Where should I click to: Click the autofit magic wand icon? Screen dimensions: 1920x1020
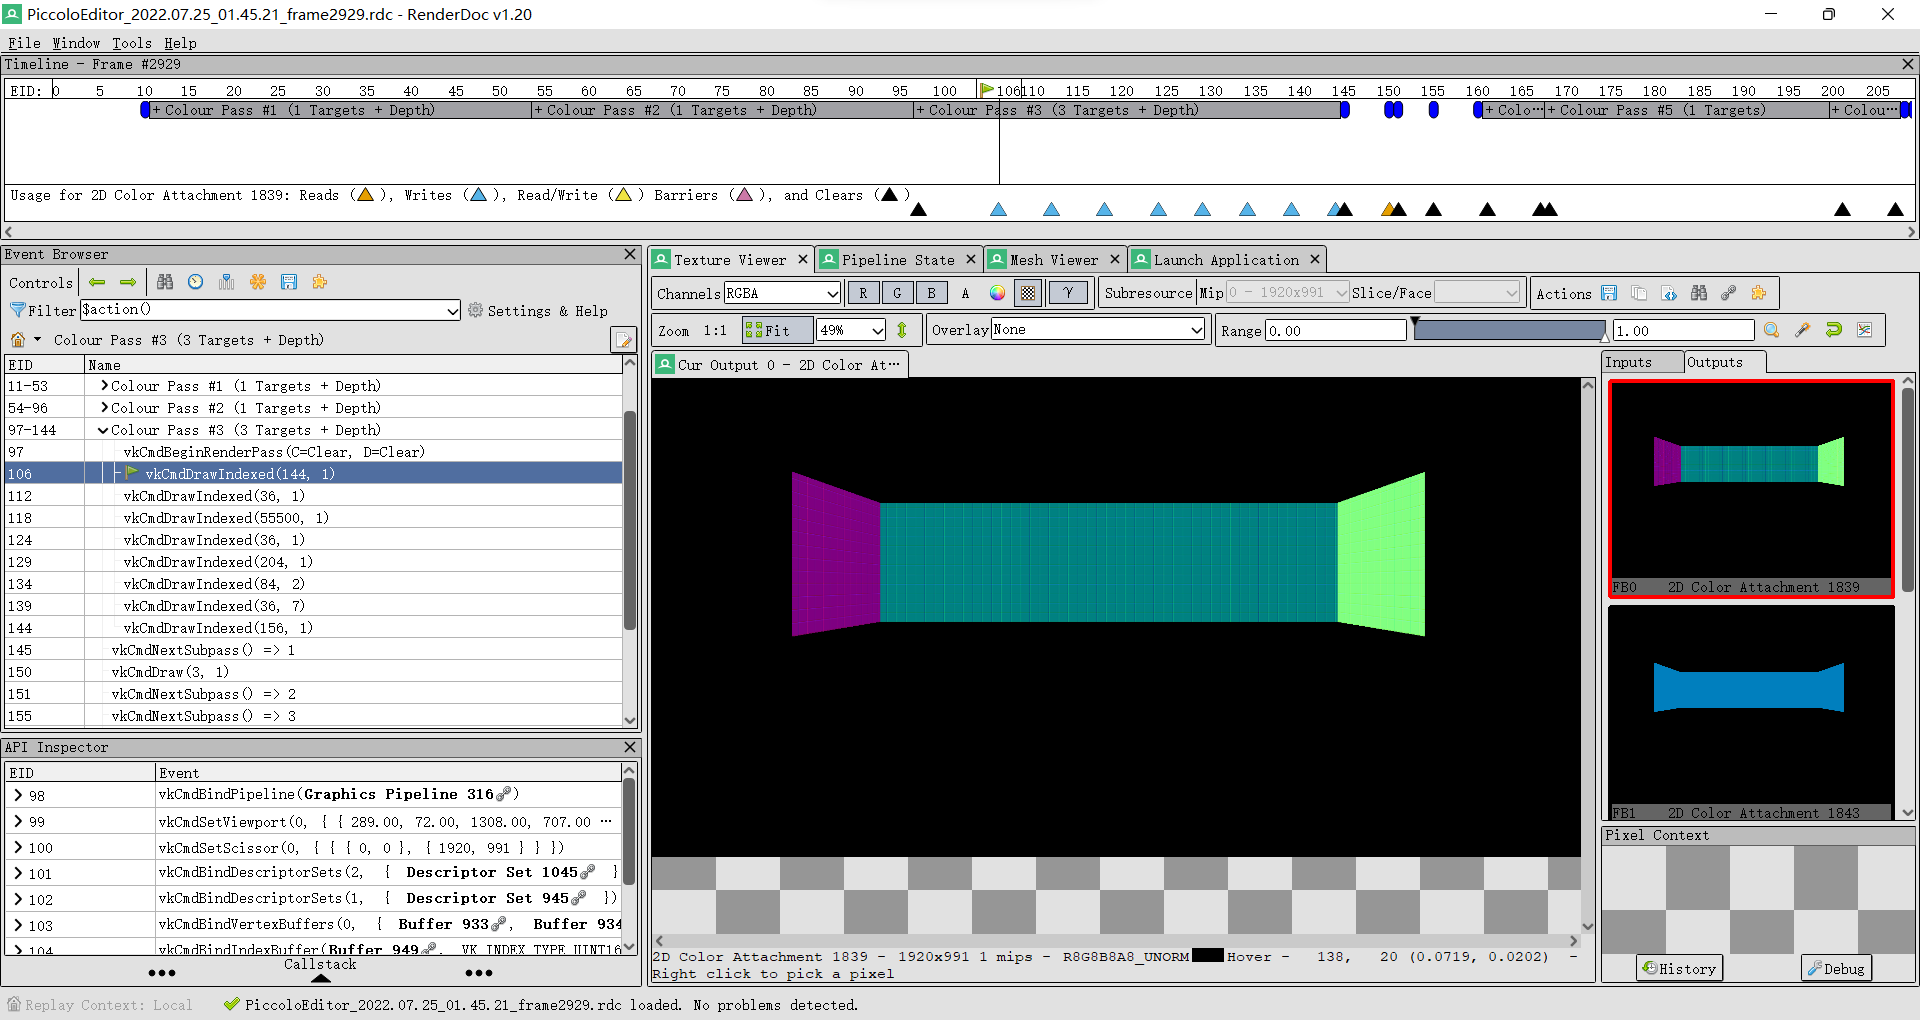[1803, 330]
